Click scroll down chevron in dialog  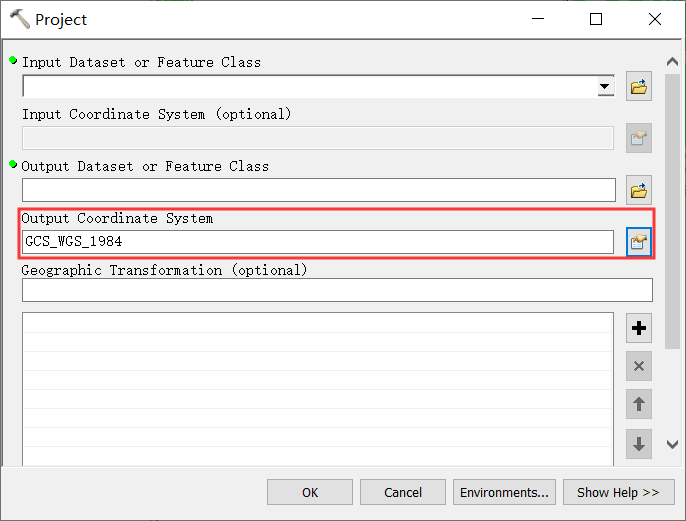click(672, 444)
